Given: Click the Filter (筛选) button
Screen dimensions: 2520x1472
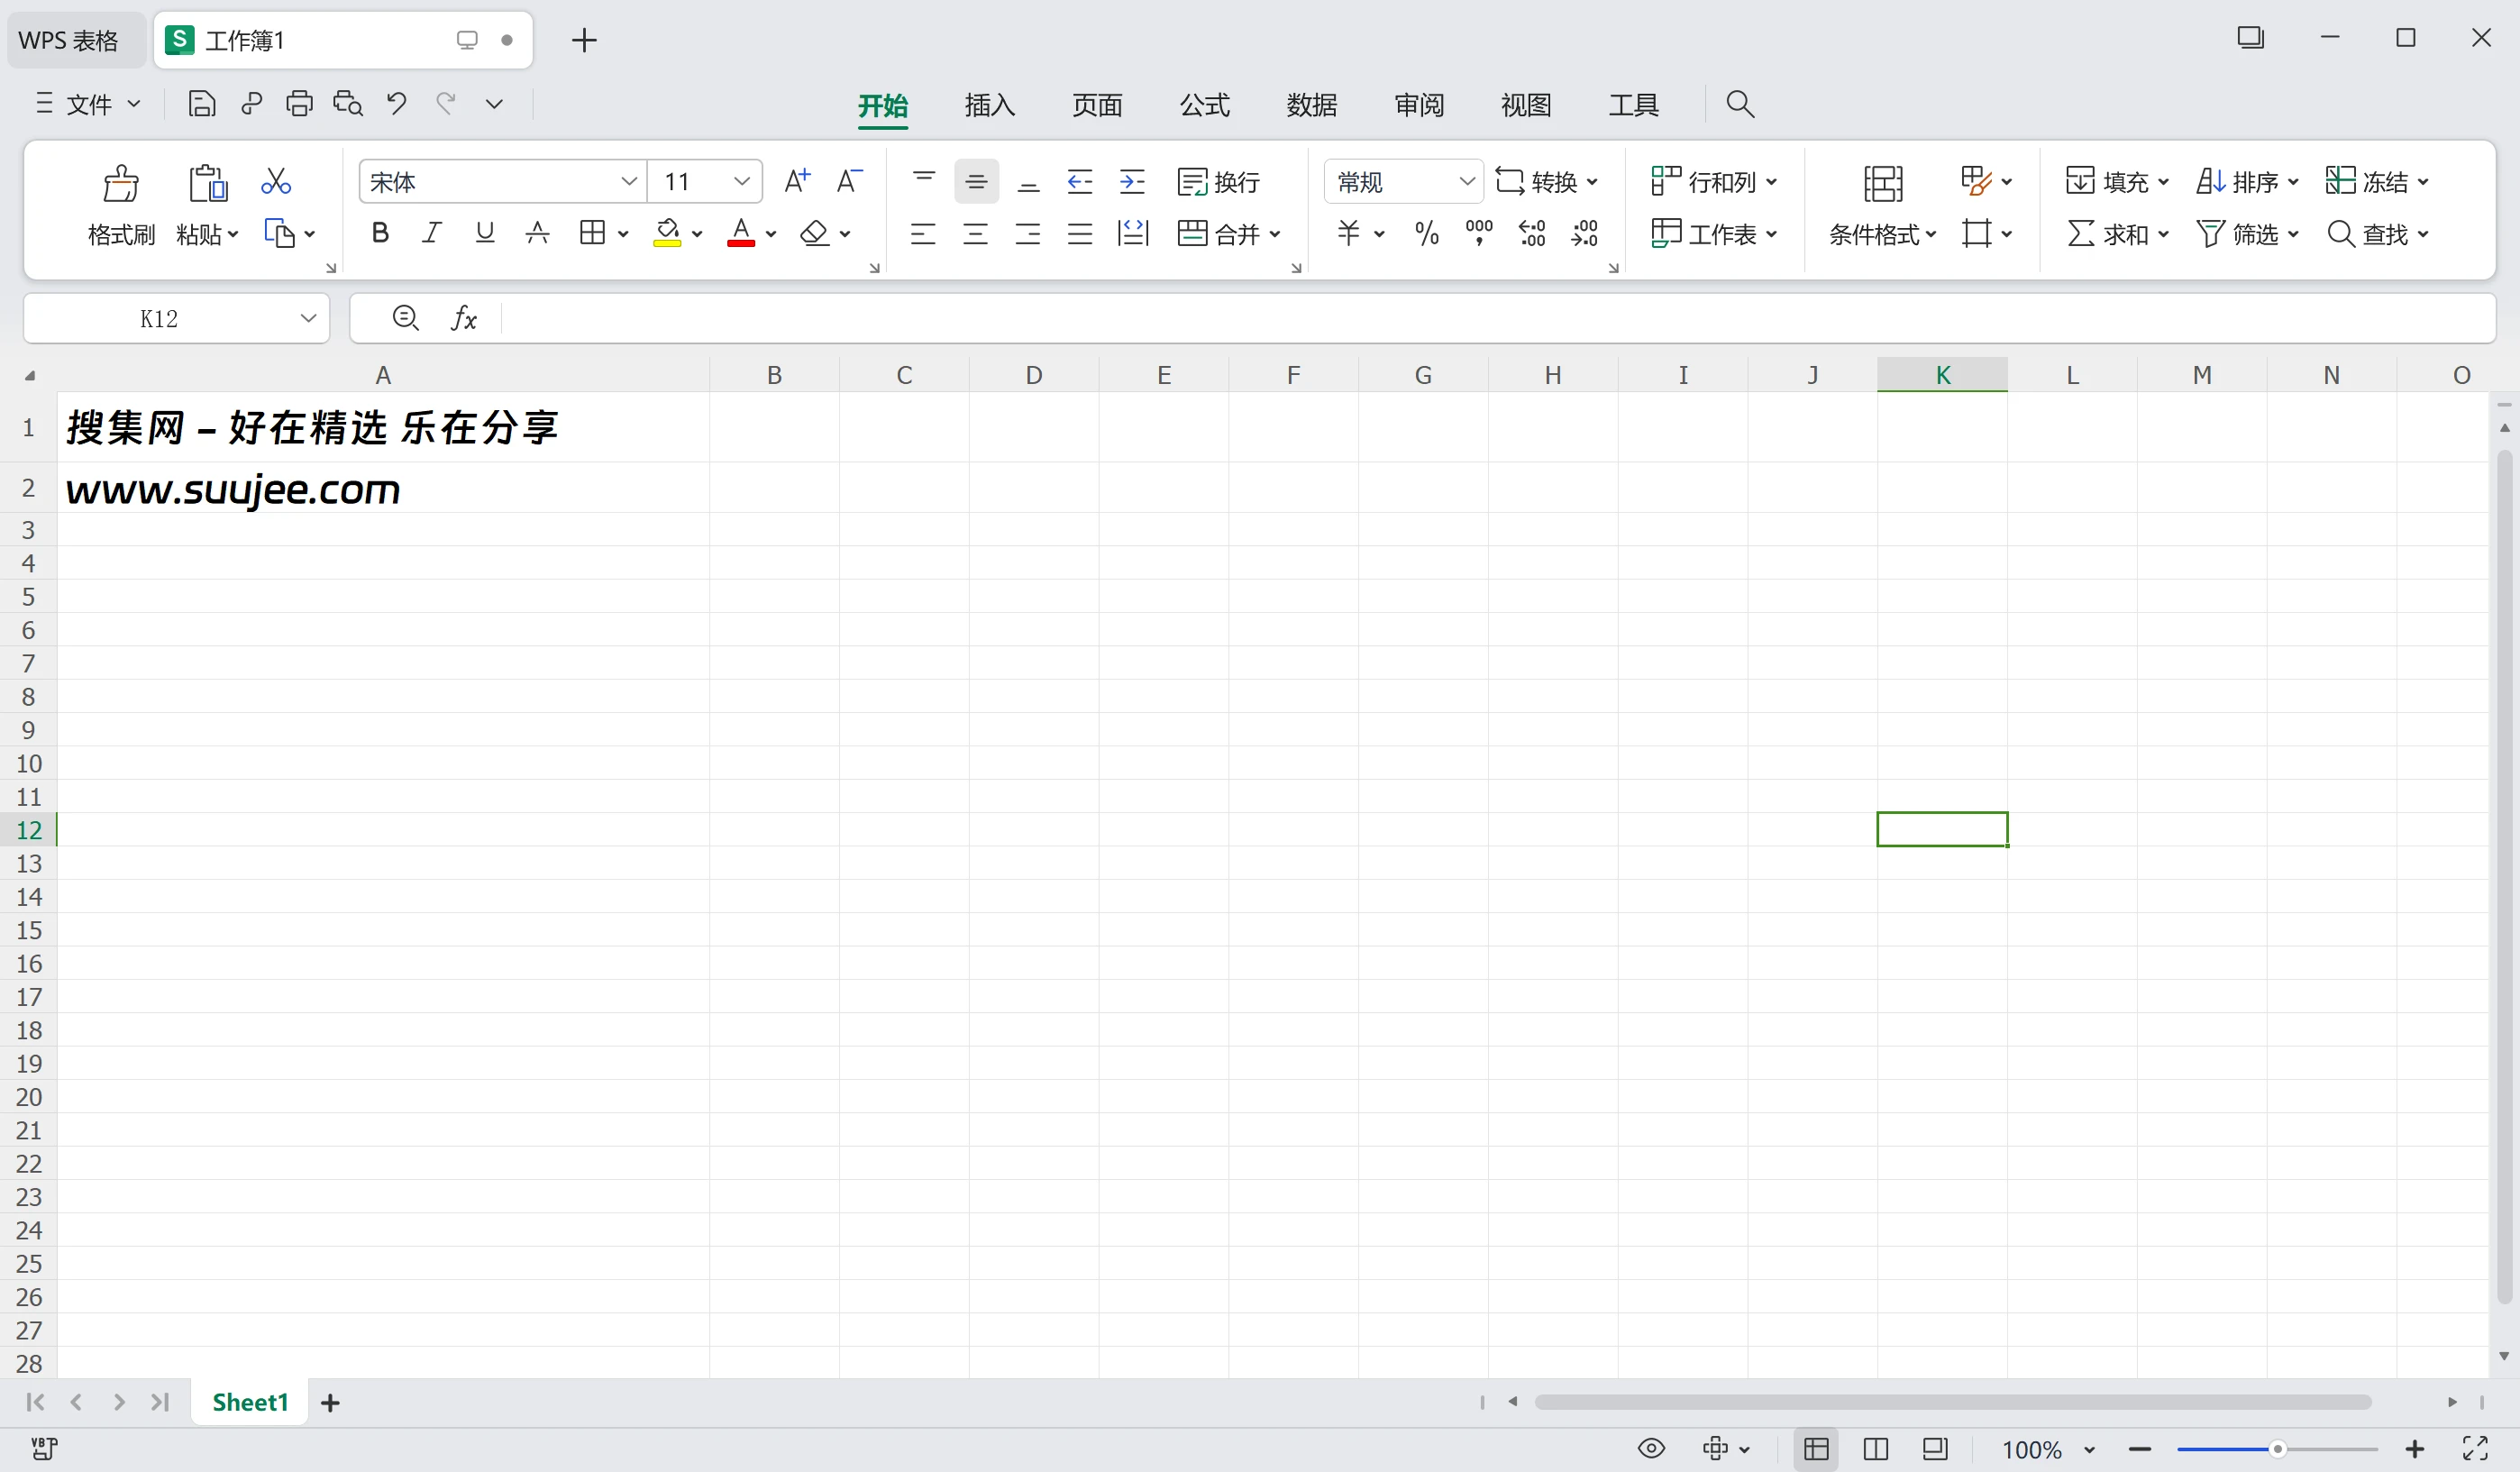Looking at the screenshot, I should 2246,234.
